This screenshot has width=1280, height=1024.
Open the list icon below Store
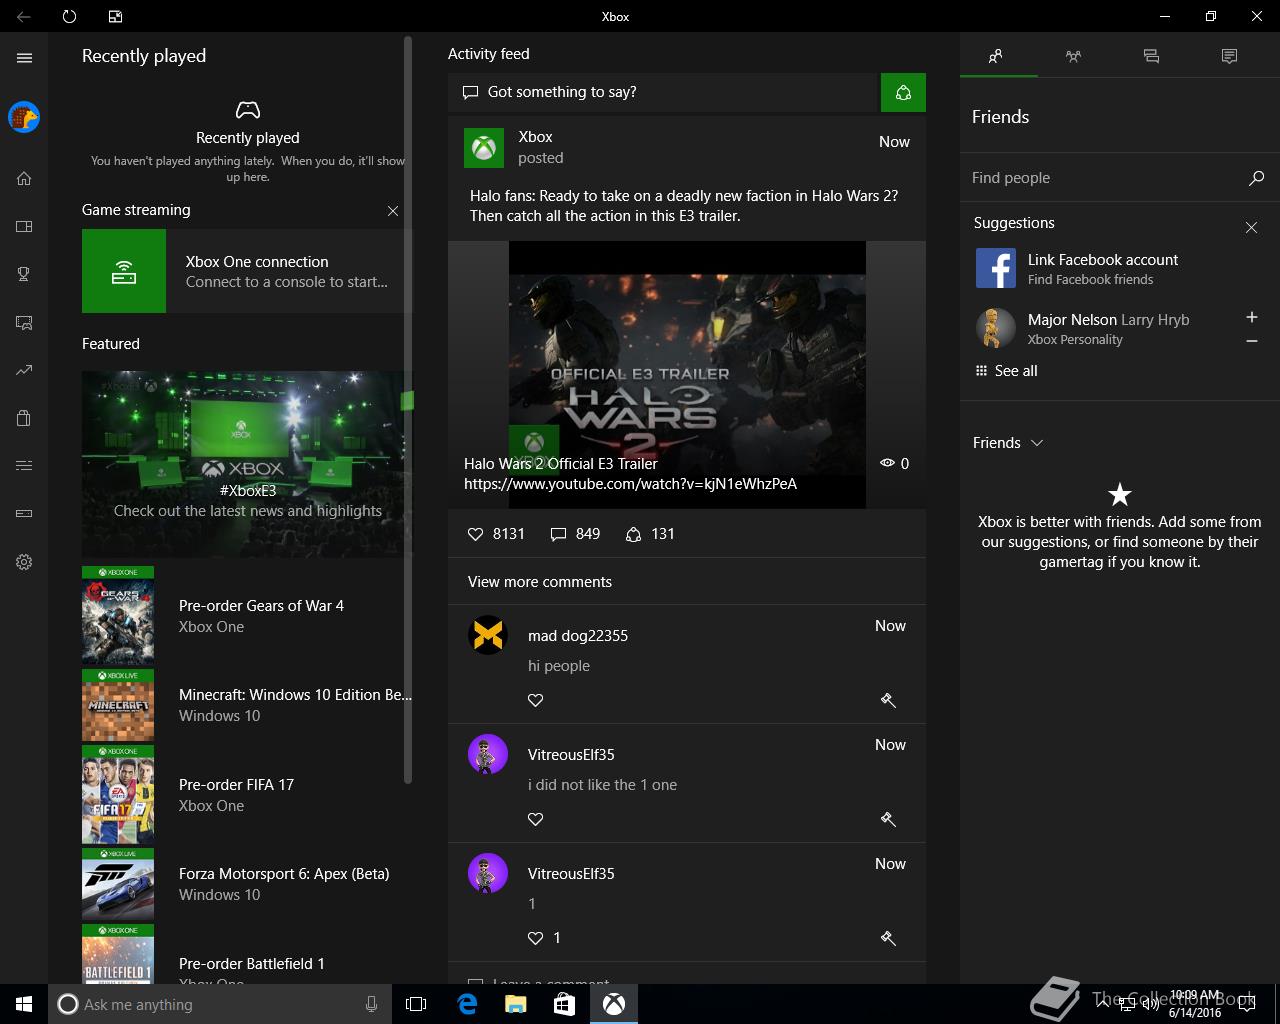[x=24, y=465]
